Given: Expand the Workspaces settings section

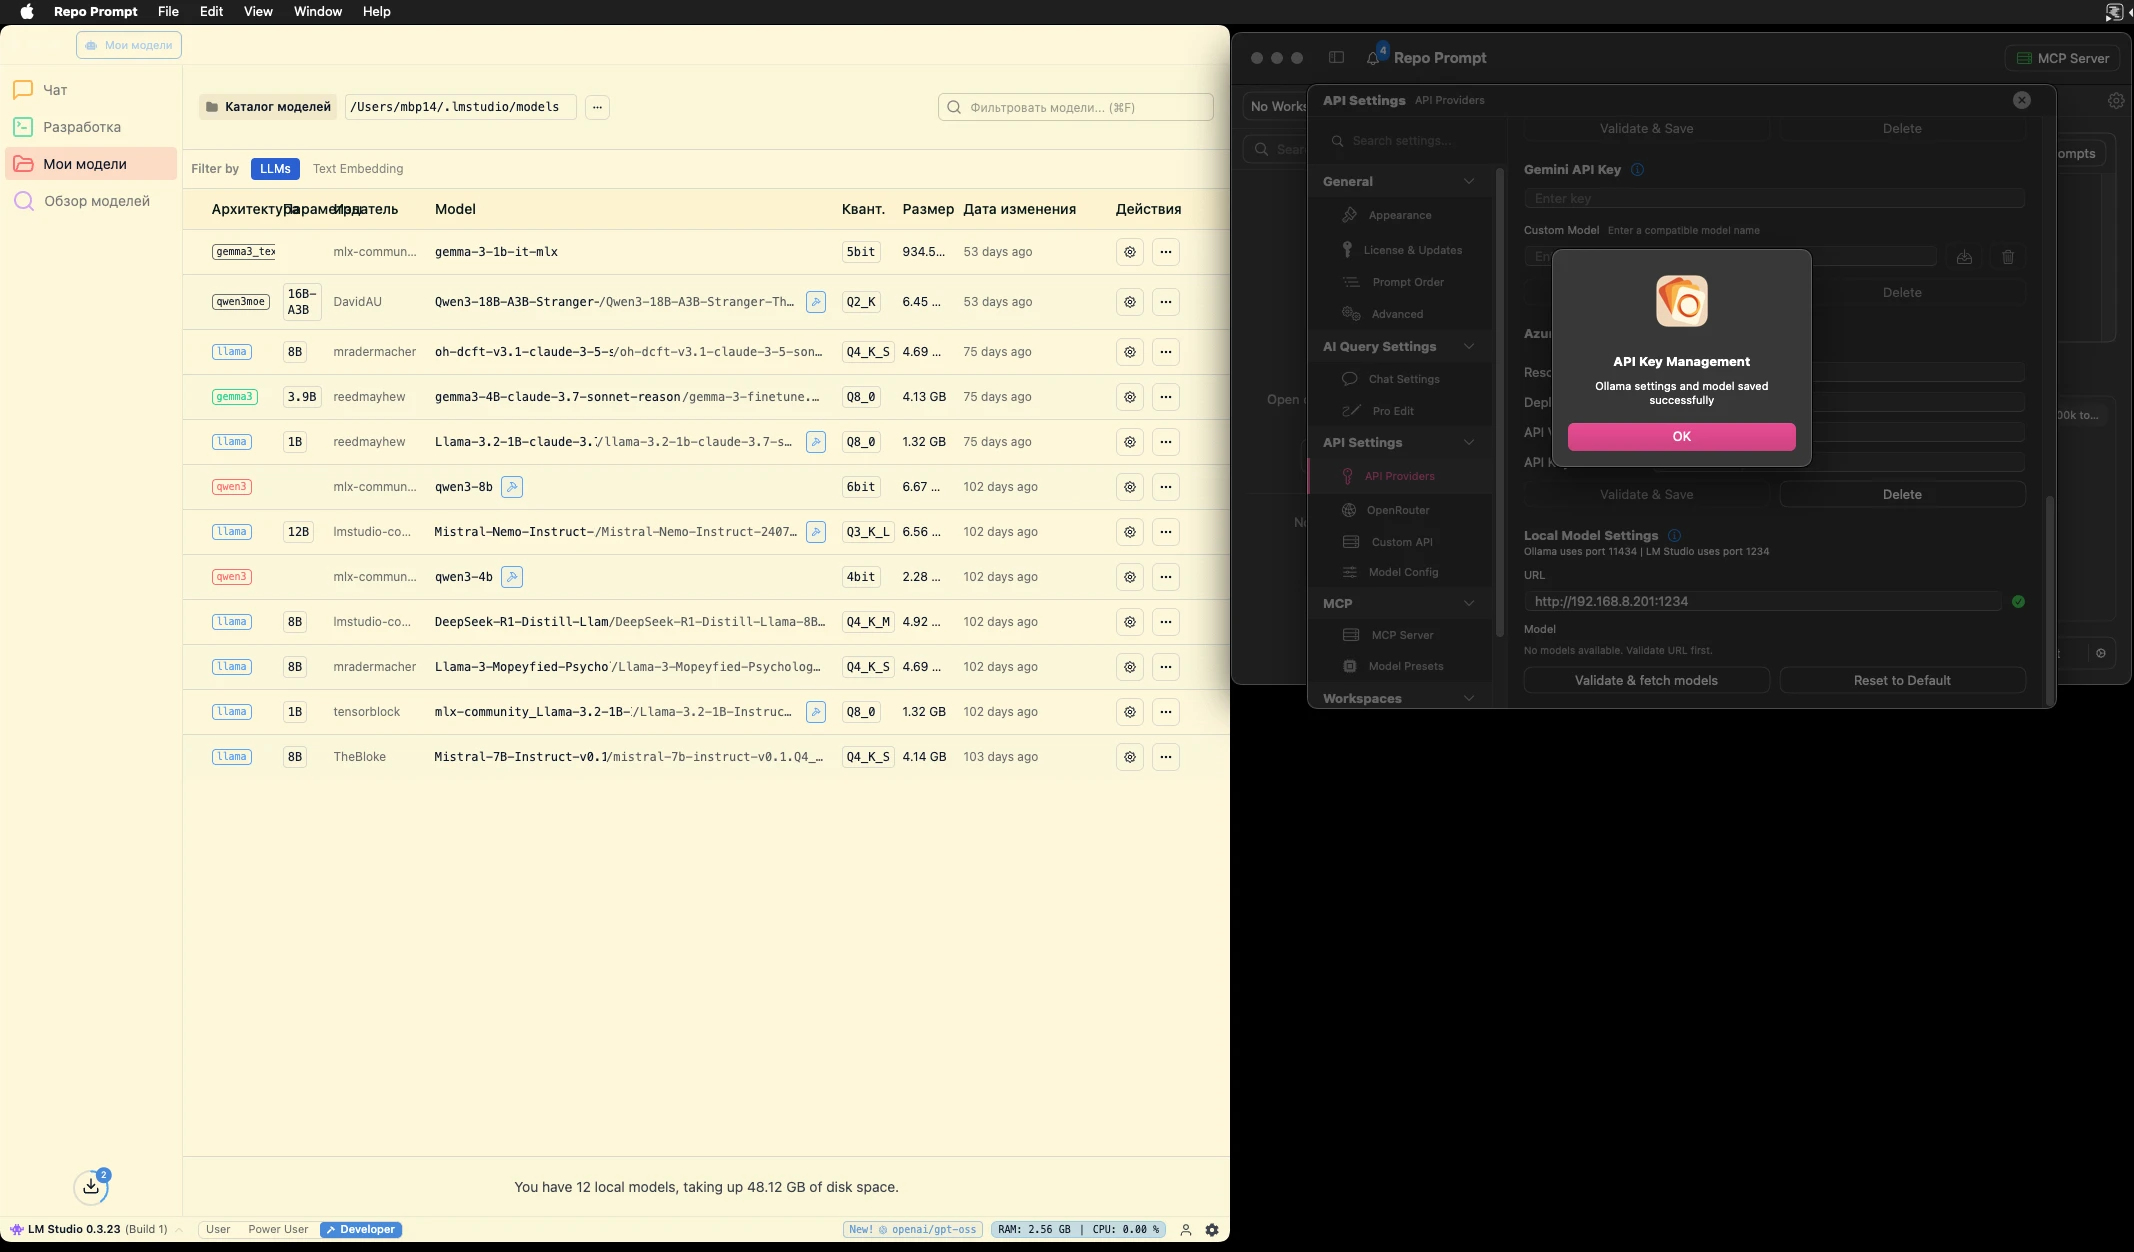Looking at the screenshot, I should (x=1469, y=699).
